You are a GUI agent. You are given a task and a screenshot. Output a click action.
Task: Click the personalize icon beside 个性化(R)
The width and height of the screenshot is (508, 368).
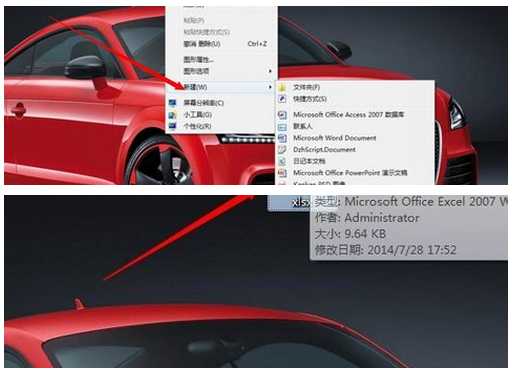pos(172,126)
